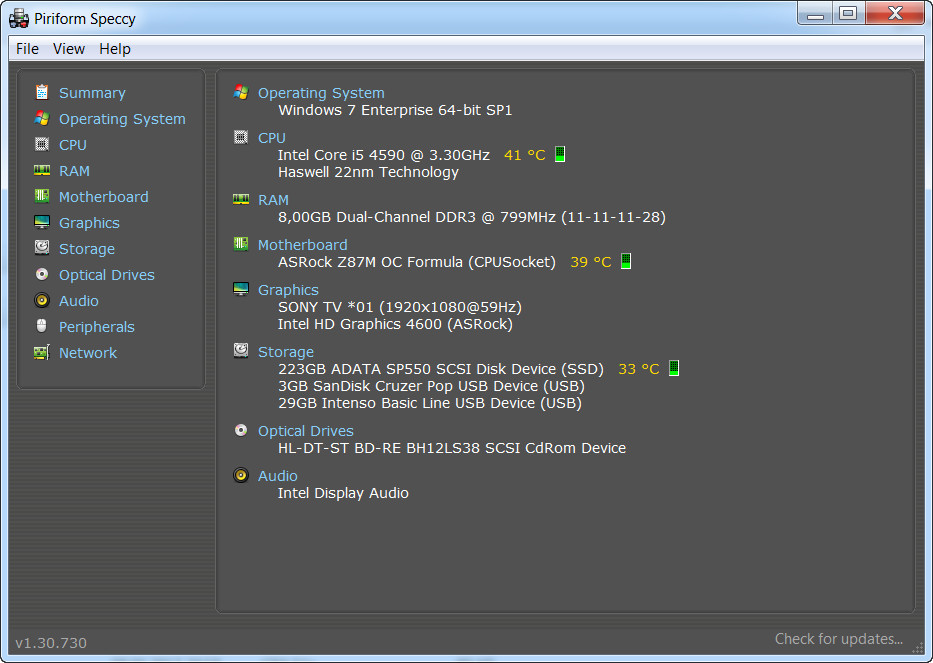This screenshot has width=933, height=663.
Task: Click the Audio speaker icon in sidebar
Action: tap(42, 300)
